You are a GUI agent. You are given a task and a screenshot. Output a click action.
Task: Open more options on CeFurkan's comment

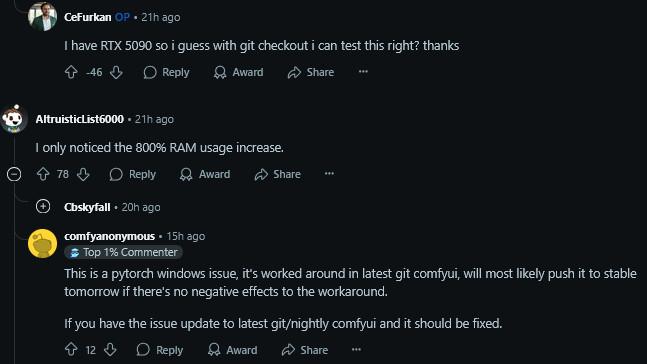click(x=363, y=72)
